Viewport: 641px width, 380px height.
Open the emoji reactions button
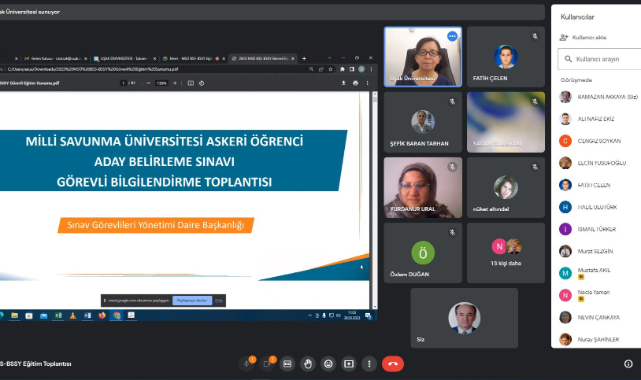pos(328,364)
